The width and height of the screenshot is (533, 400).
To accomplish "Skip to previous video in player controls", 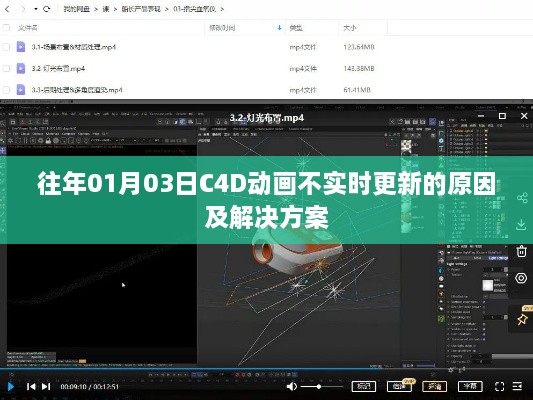I will pos(31,387).
